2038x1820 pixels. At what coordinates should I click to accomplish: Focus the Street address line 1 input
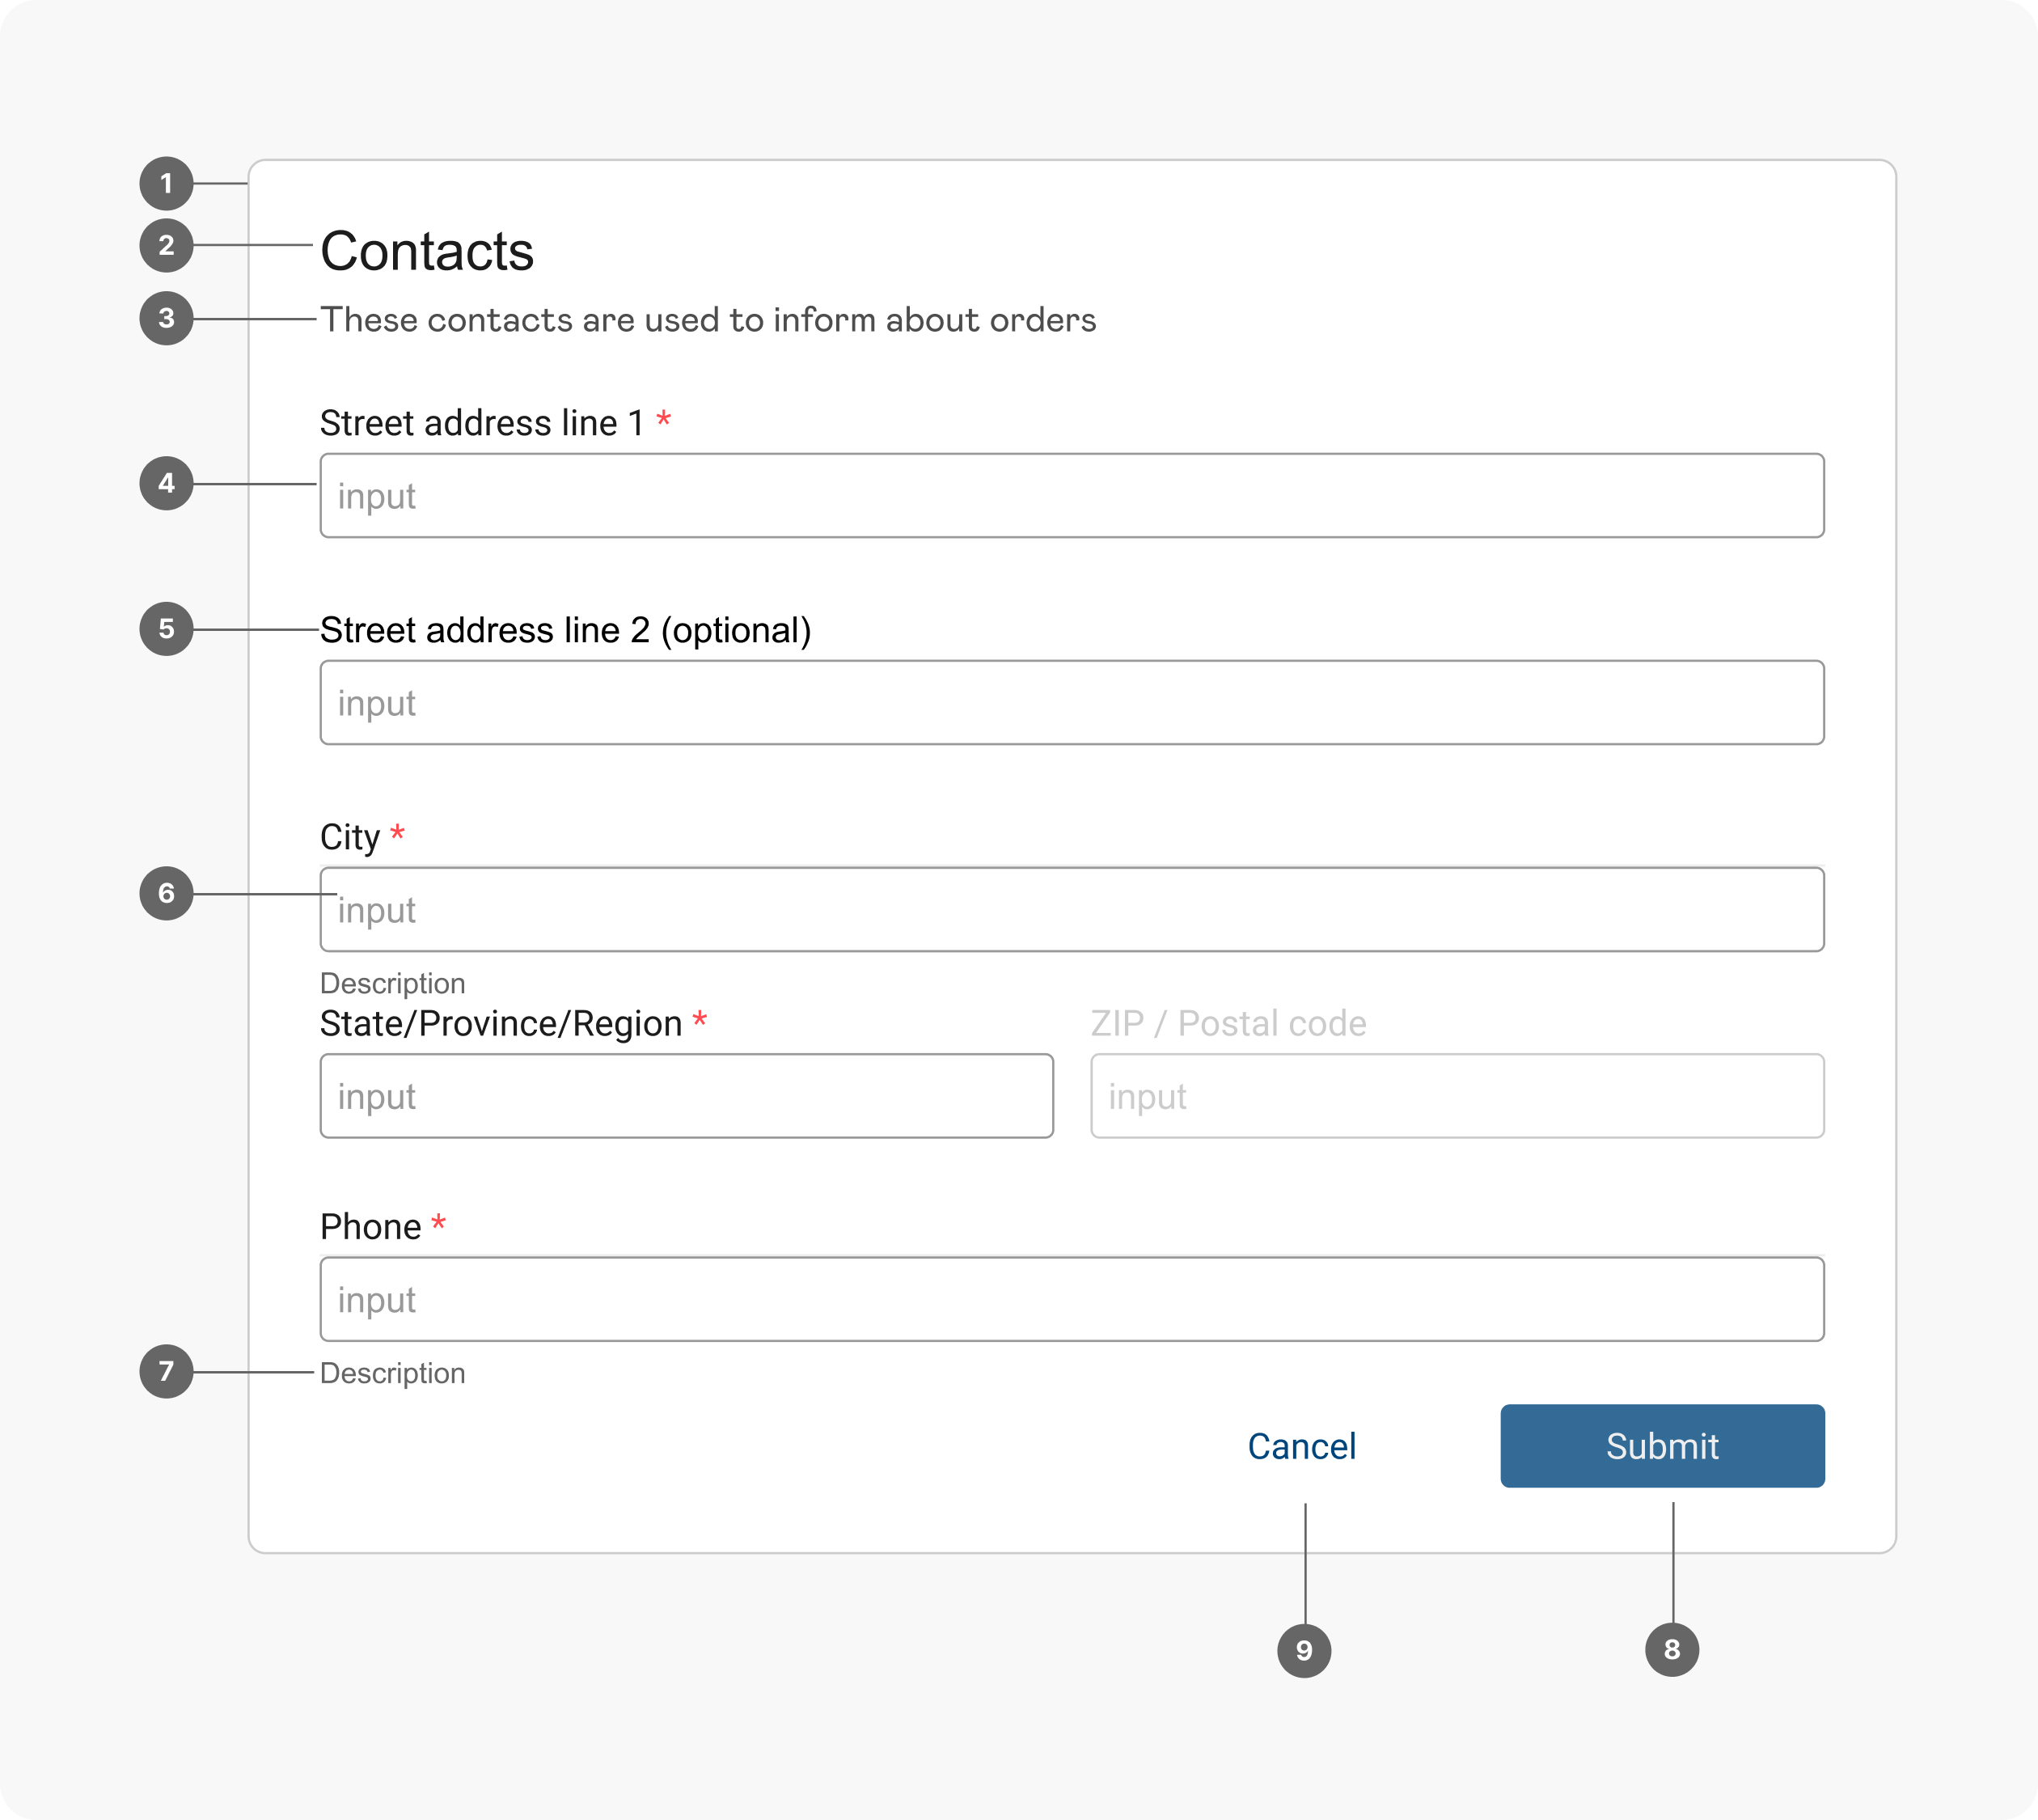(1071, 496)
